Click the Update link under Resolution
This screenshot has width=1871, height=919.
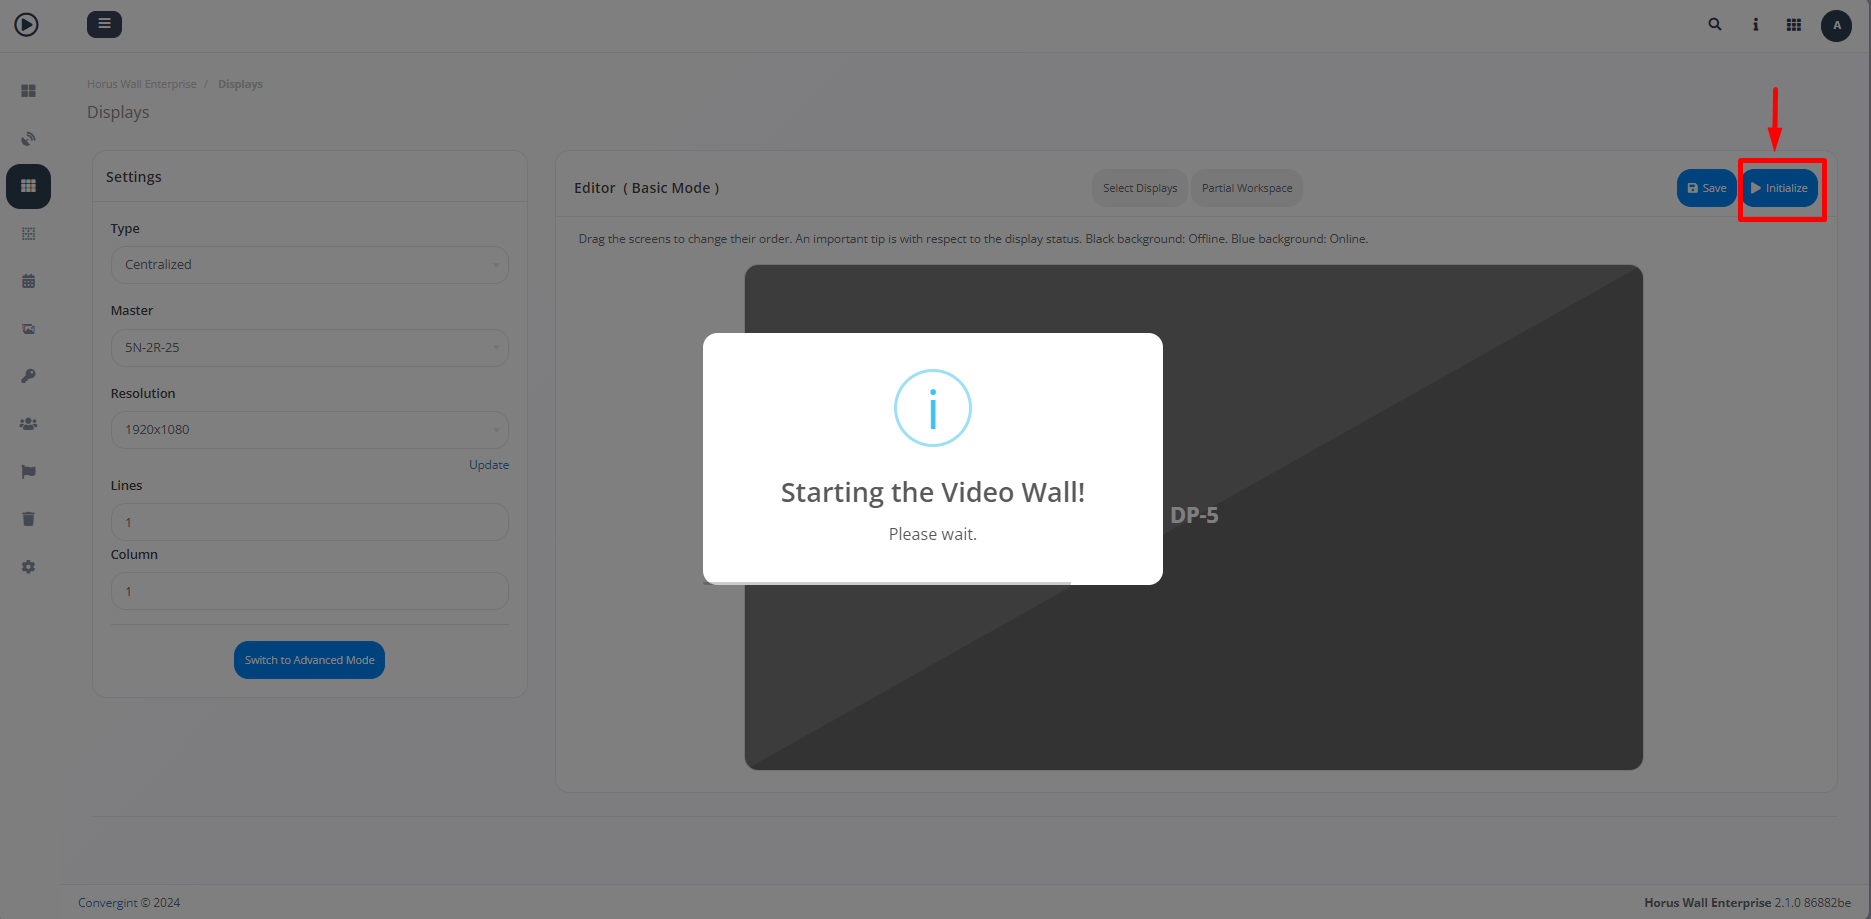(x=488, y=465)
